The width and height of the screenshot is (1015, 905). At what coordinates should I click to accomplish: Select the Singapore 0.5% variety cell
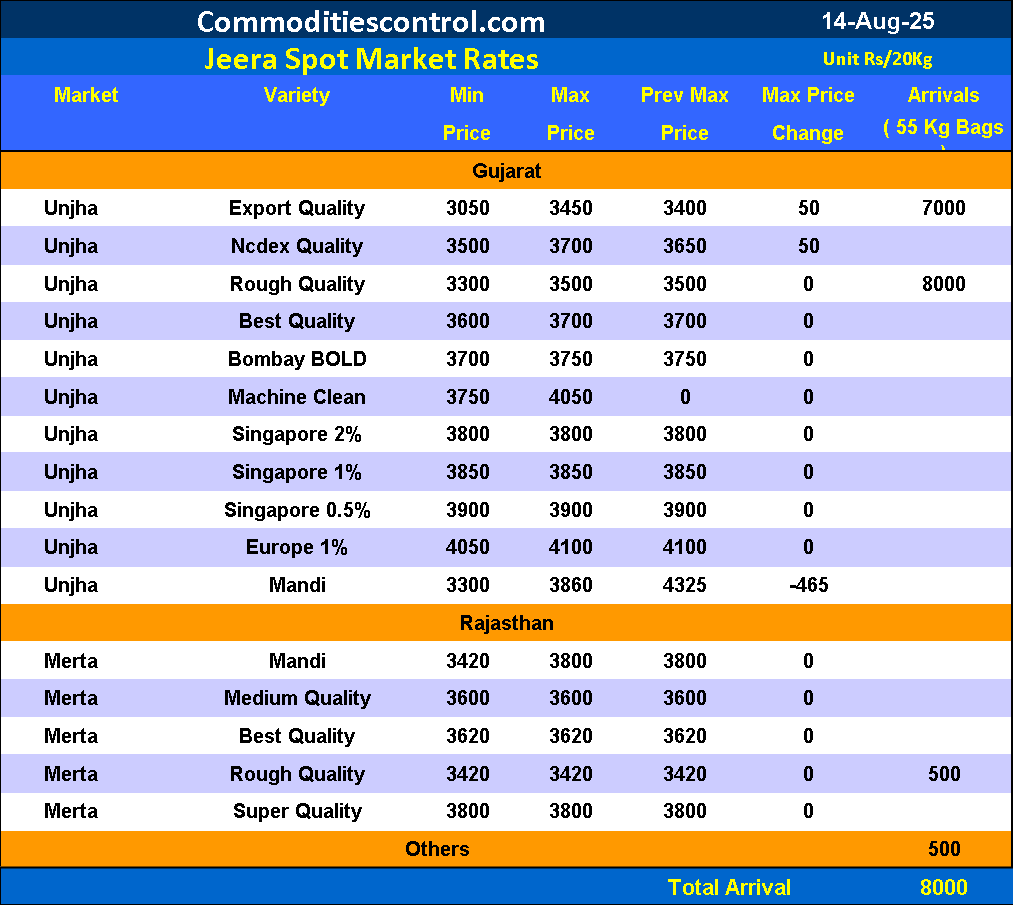[297, 510]
